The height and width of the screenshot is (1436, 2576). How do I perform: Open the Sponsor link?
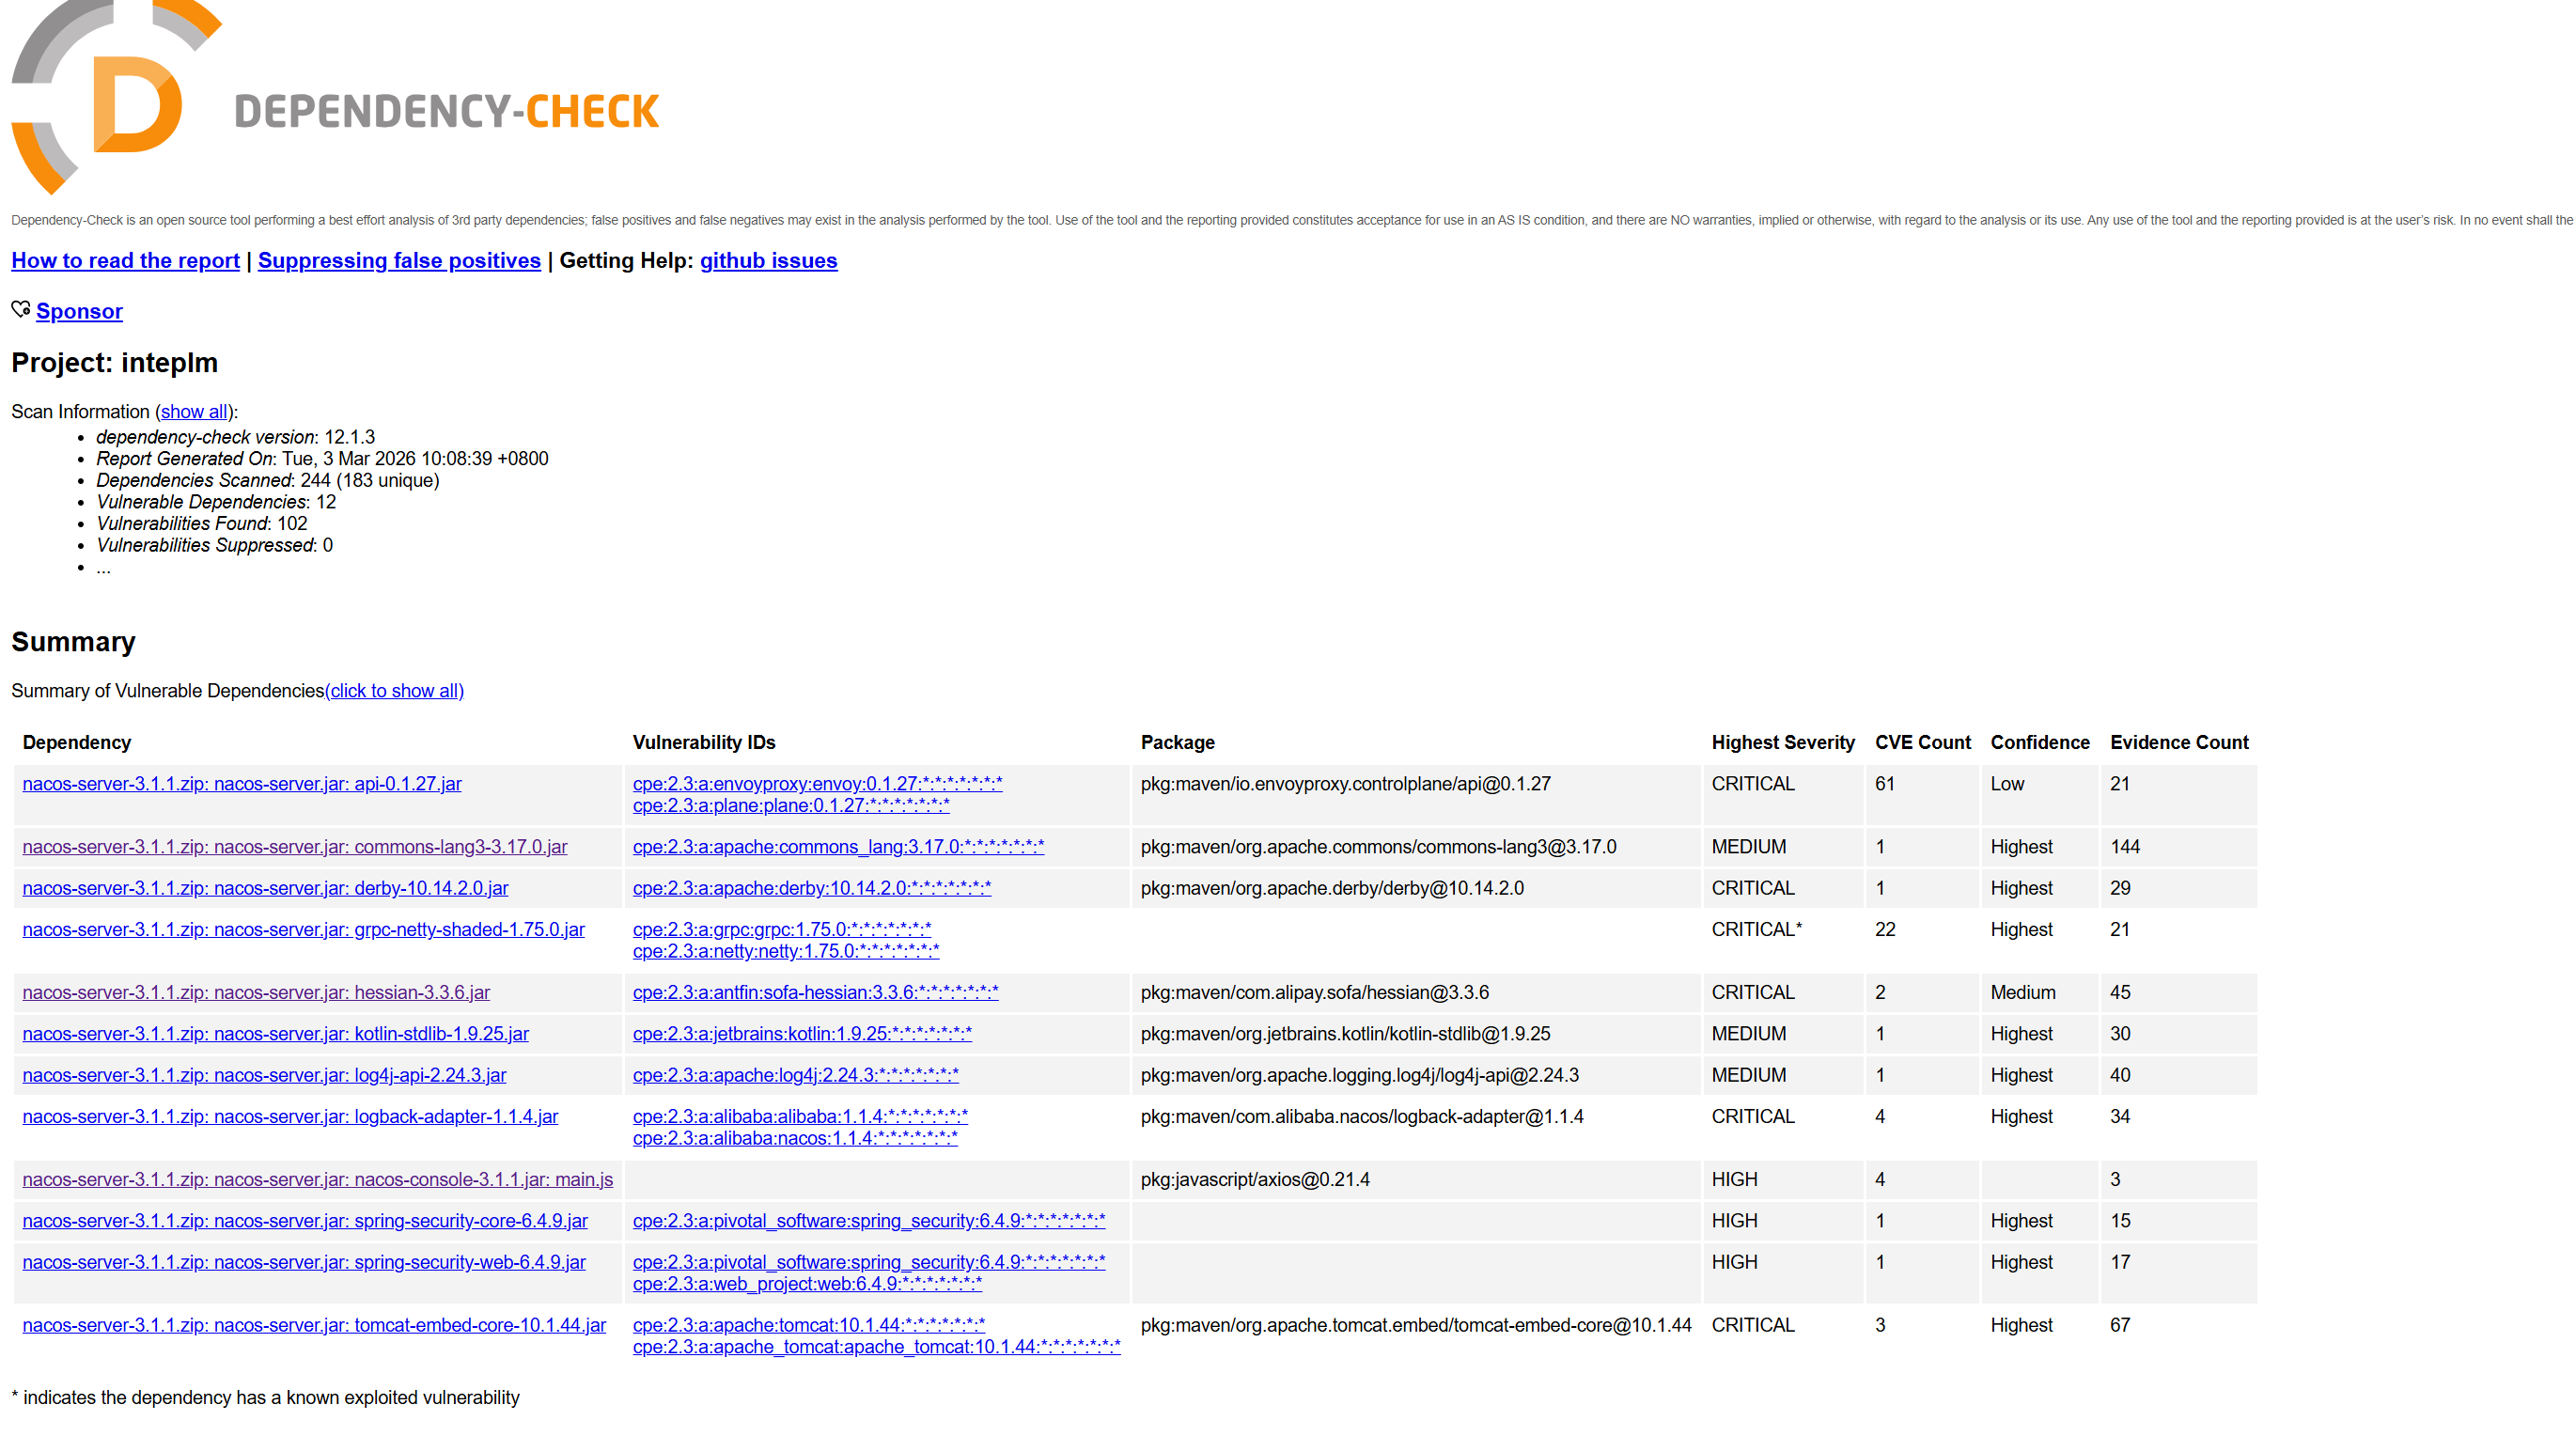(79, 311)
